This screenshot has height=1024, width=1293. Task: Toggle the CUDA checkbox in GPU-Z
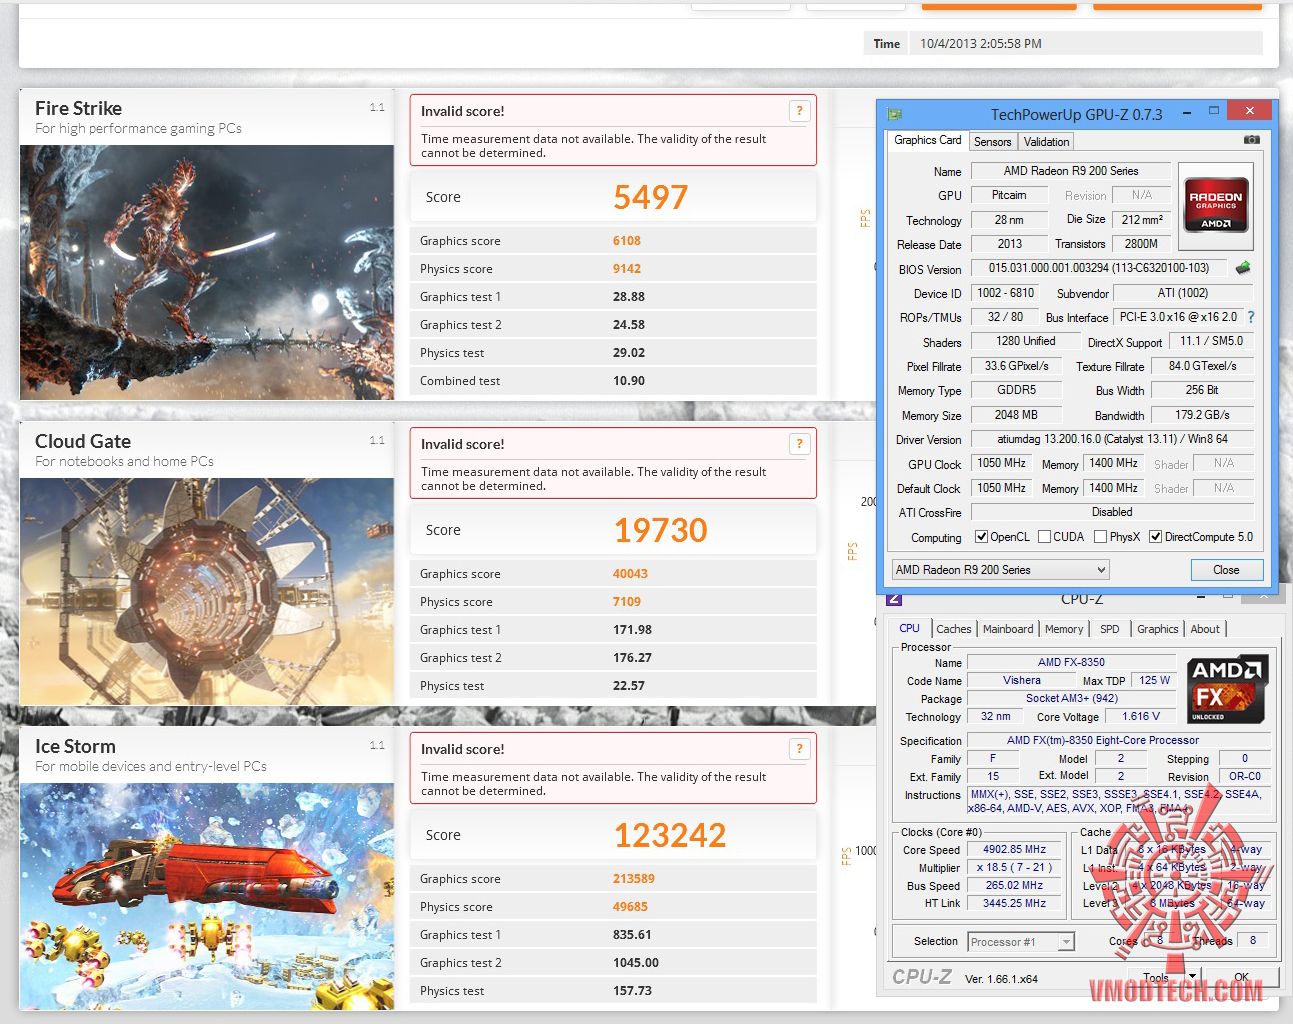[x=1044, y=537]
